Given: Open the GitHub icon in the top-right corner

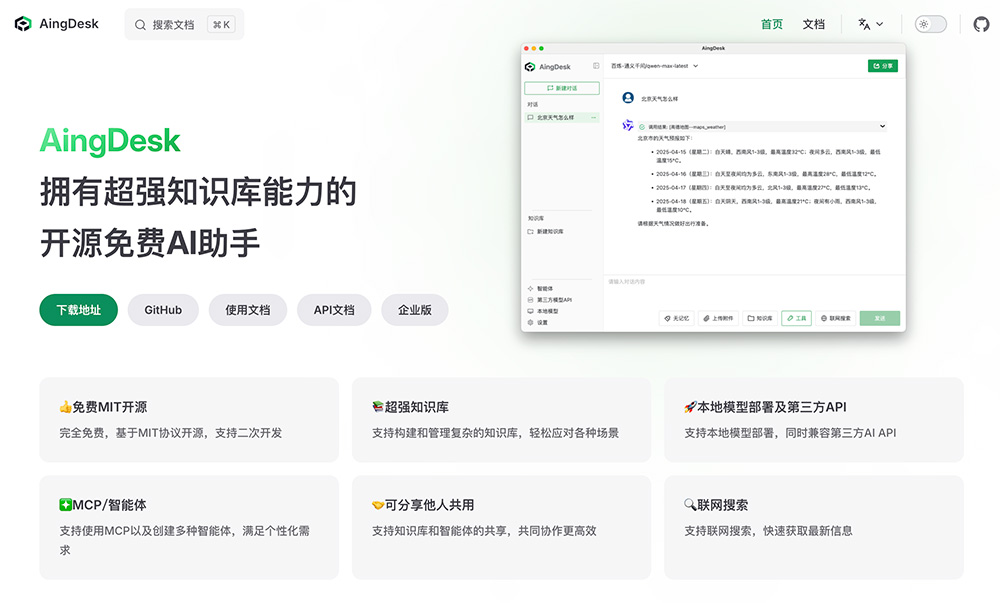Looking at the screenshot, I should (981, 24).
